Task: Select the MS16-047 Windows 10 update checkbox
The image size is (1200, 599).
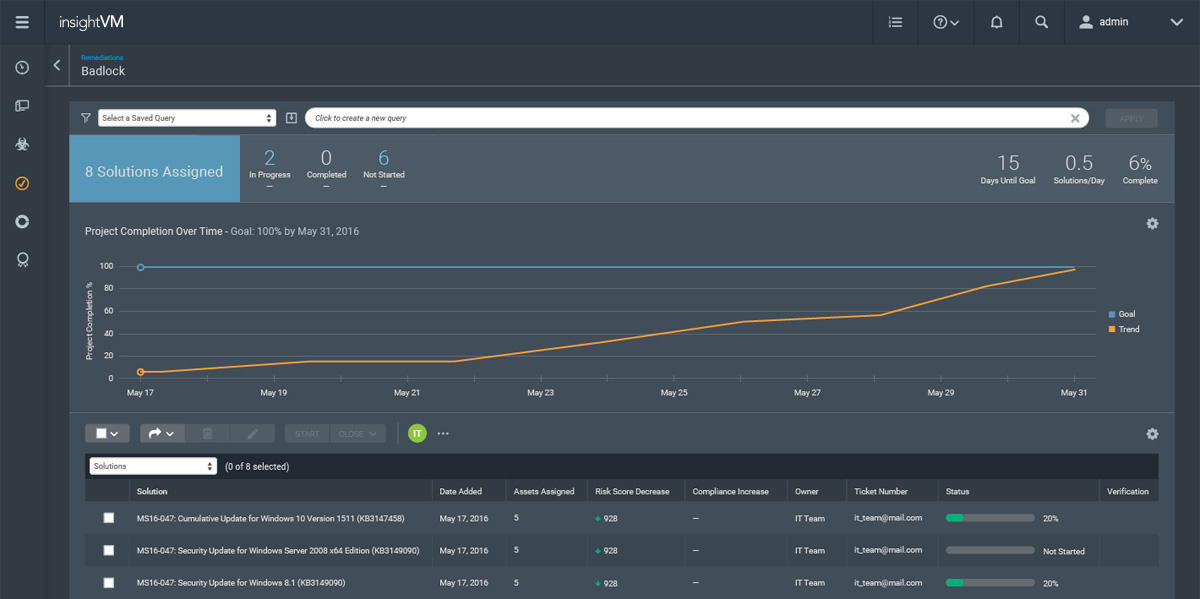Action: click(108, 518)
